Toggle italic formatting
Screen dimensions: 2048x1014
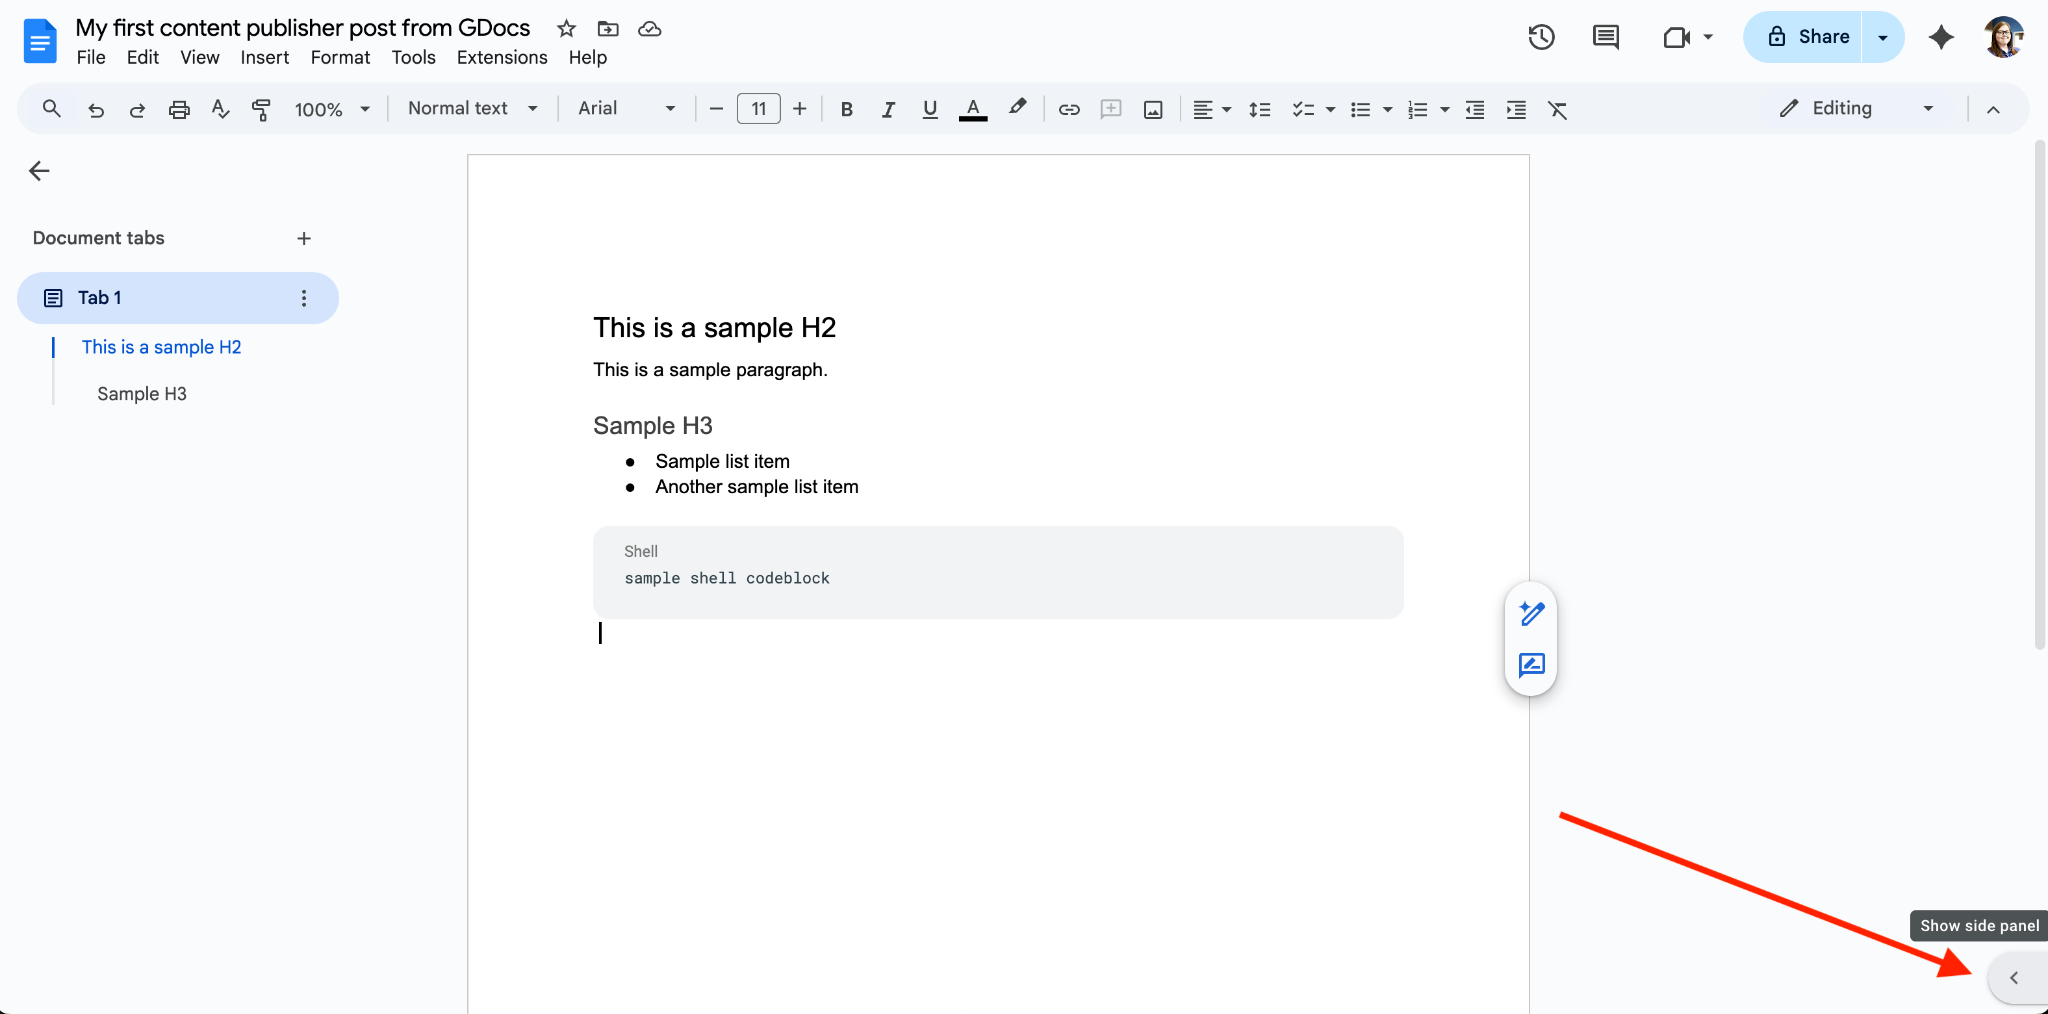pos(888,109)
